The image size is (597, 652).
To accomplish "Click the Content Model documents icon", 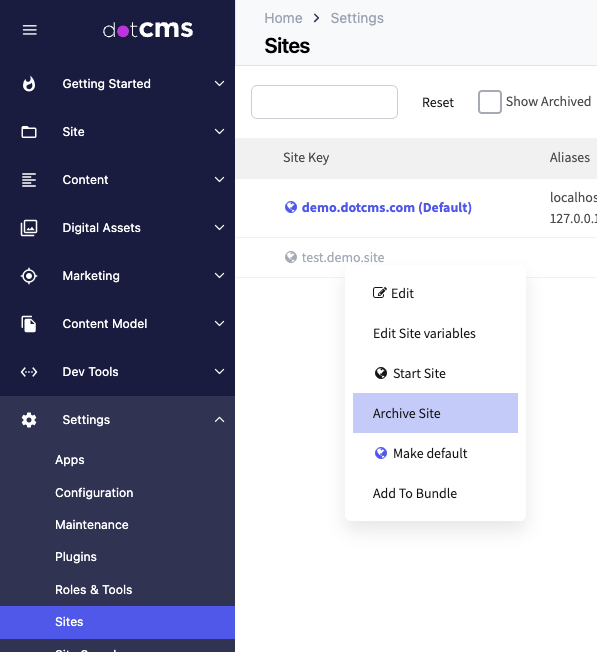I will click(29, 324).
